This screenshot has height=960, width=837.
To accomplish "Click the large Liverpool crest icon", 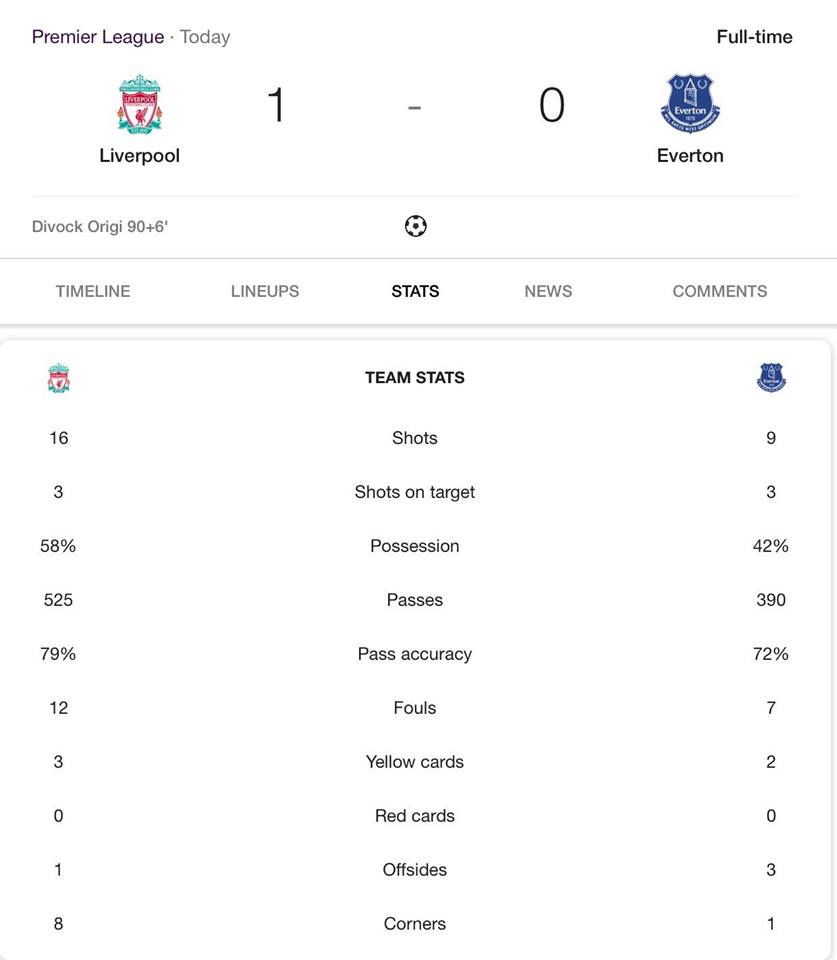I will pos(140,104).
